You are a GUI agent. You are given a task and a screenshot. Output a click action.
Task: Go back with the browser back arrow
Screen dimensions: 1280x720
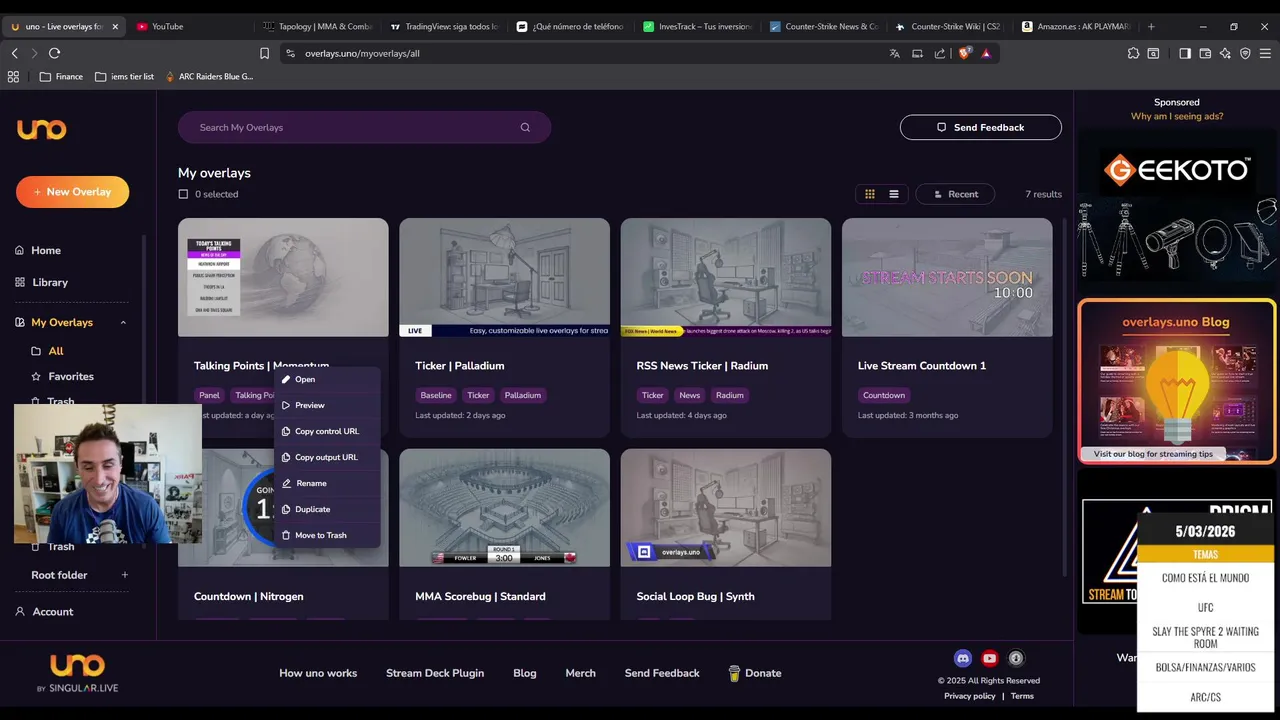(14, 53)
